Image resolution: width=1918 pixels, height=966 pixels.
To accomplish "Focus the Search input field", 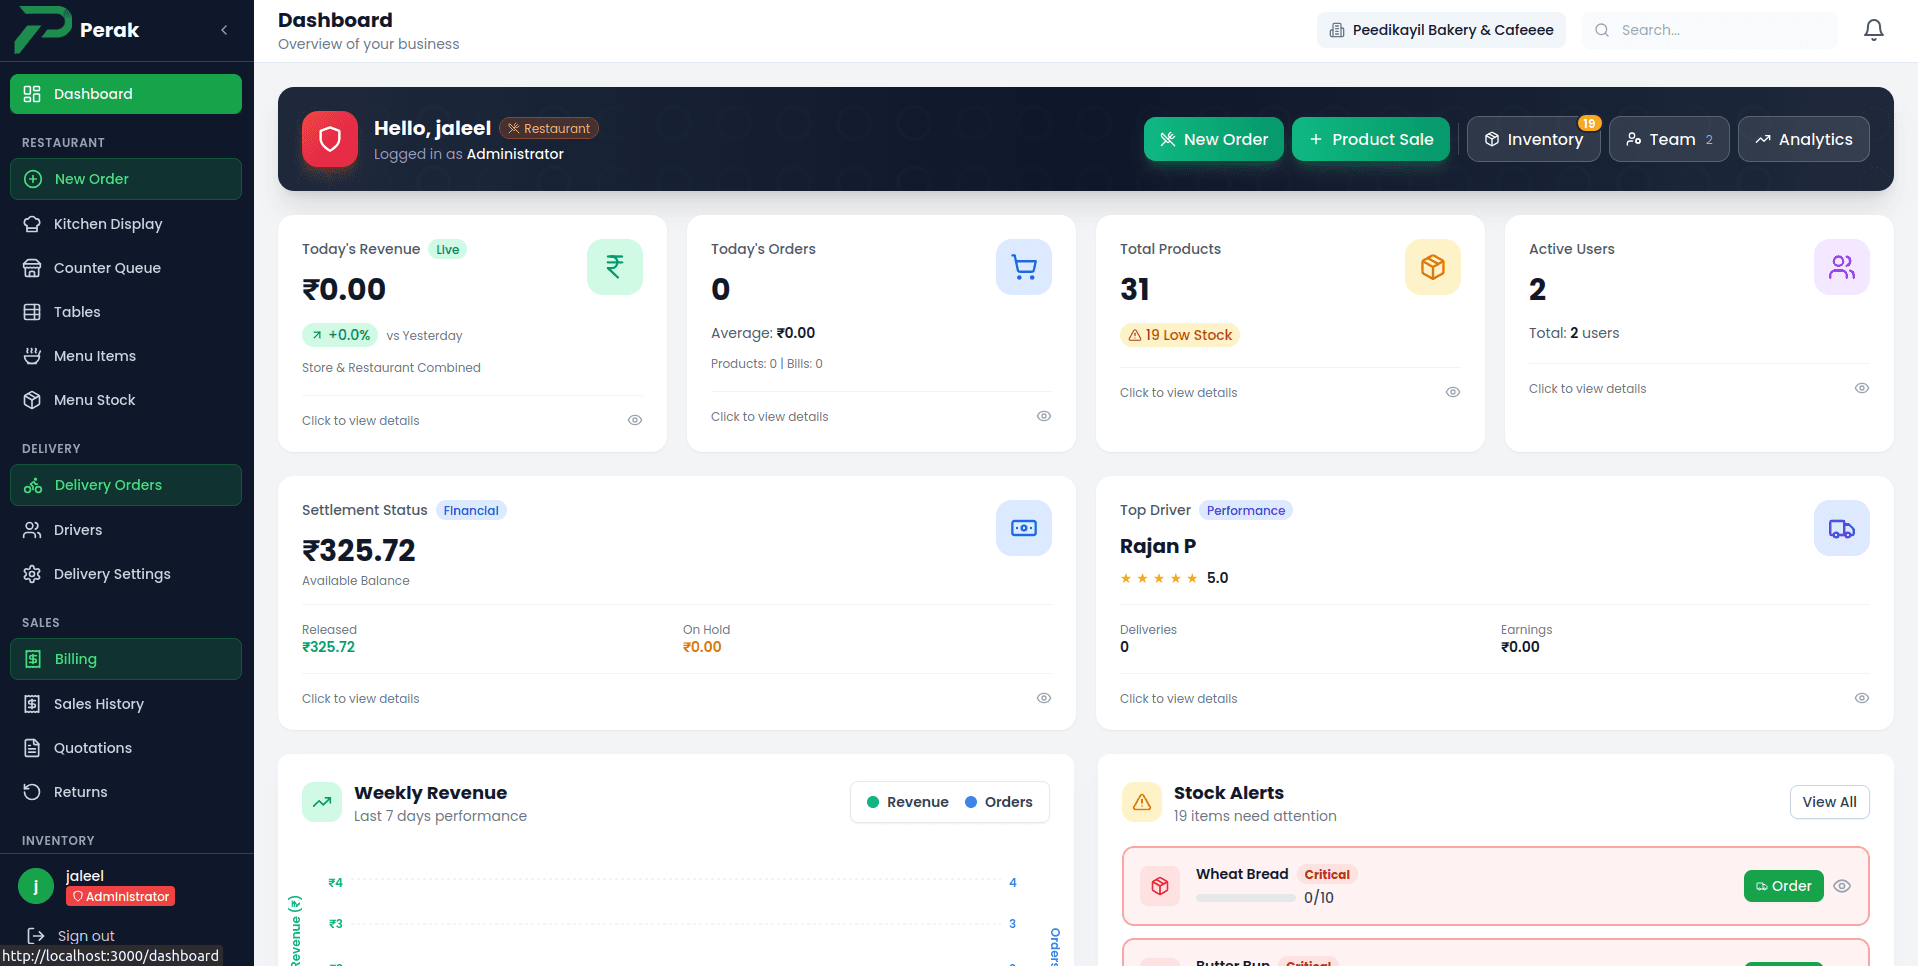I will [1710, 30].
